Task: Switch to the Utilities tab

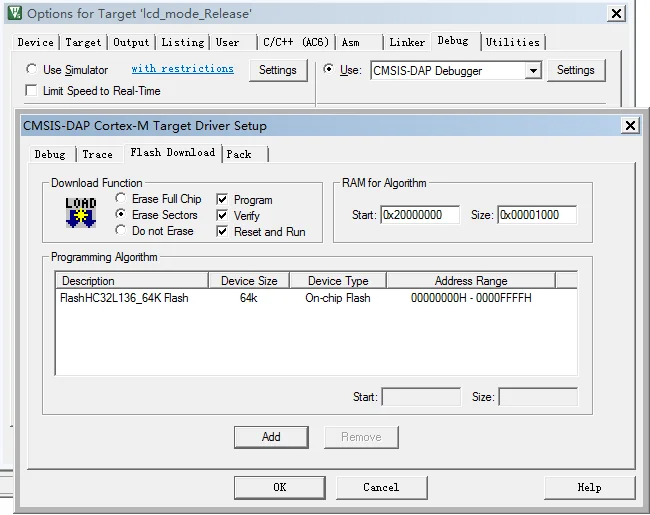Action: (x=512, y=42)
